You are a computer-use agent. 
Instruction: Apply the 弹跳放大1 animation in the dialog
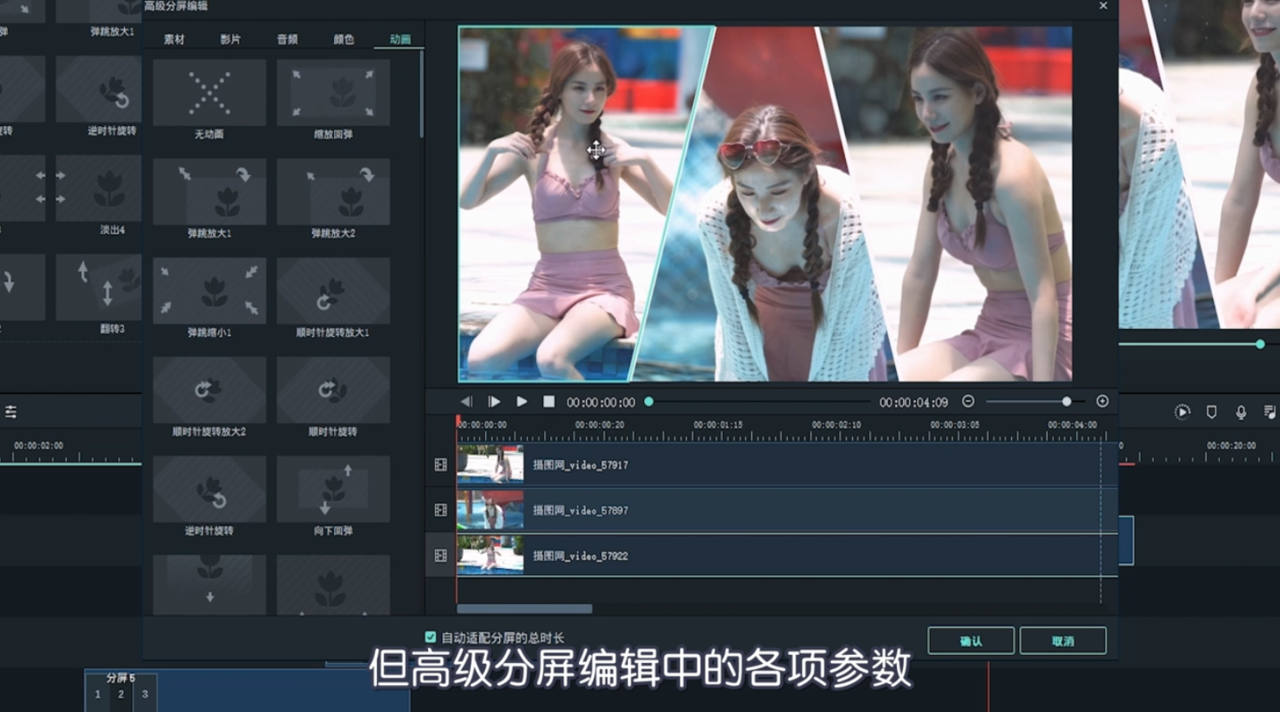click(x=209, y=191)
